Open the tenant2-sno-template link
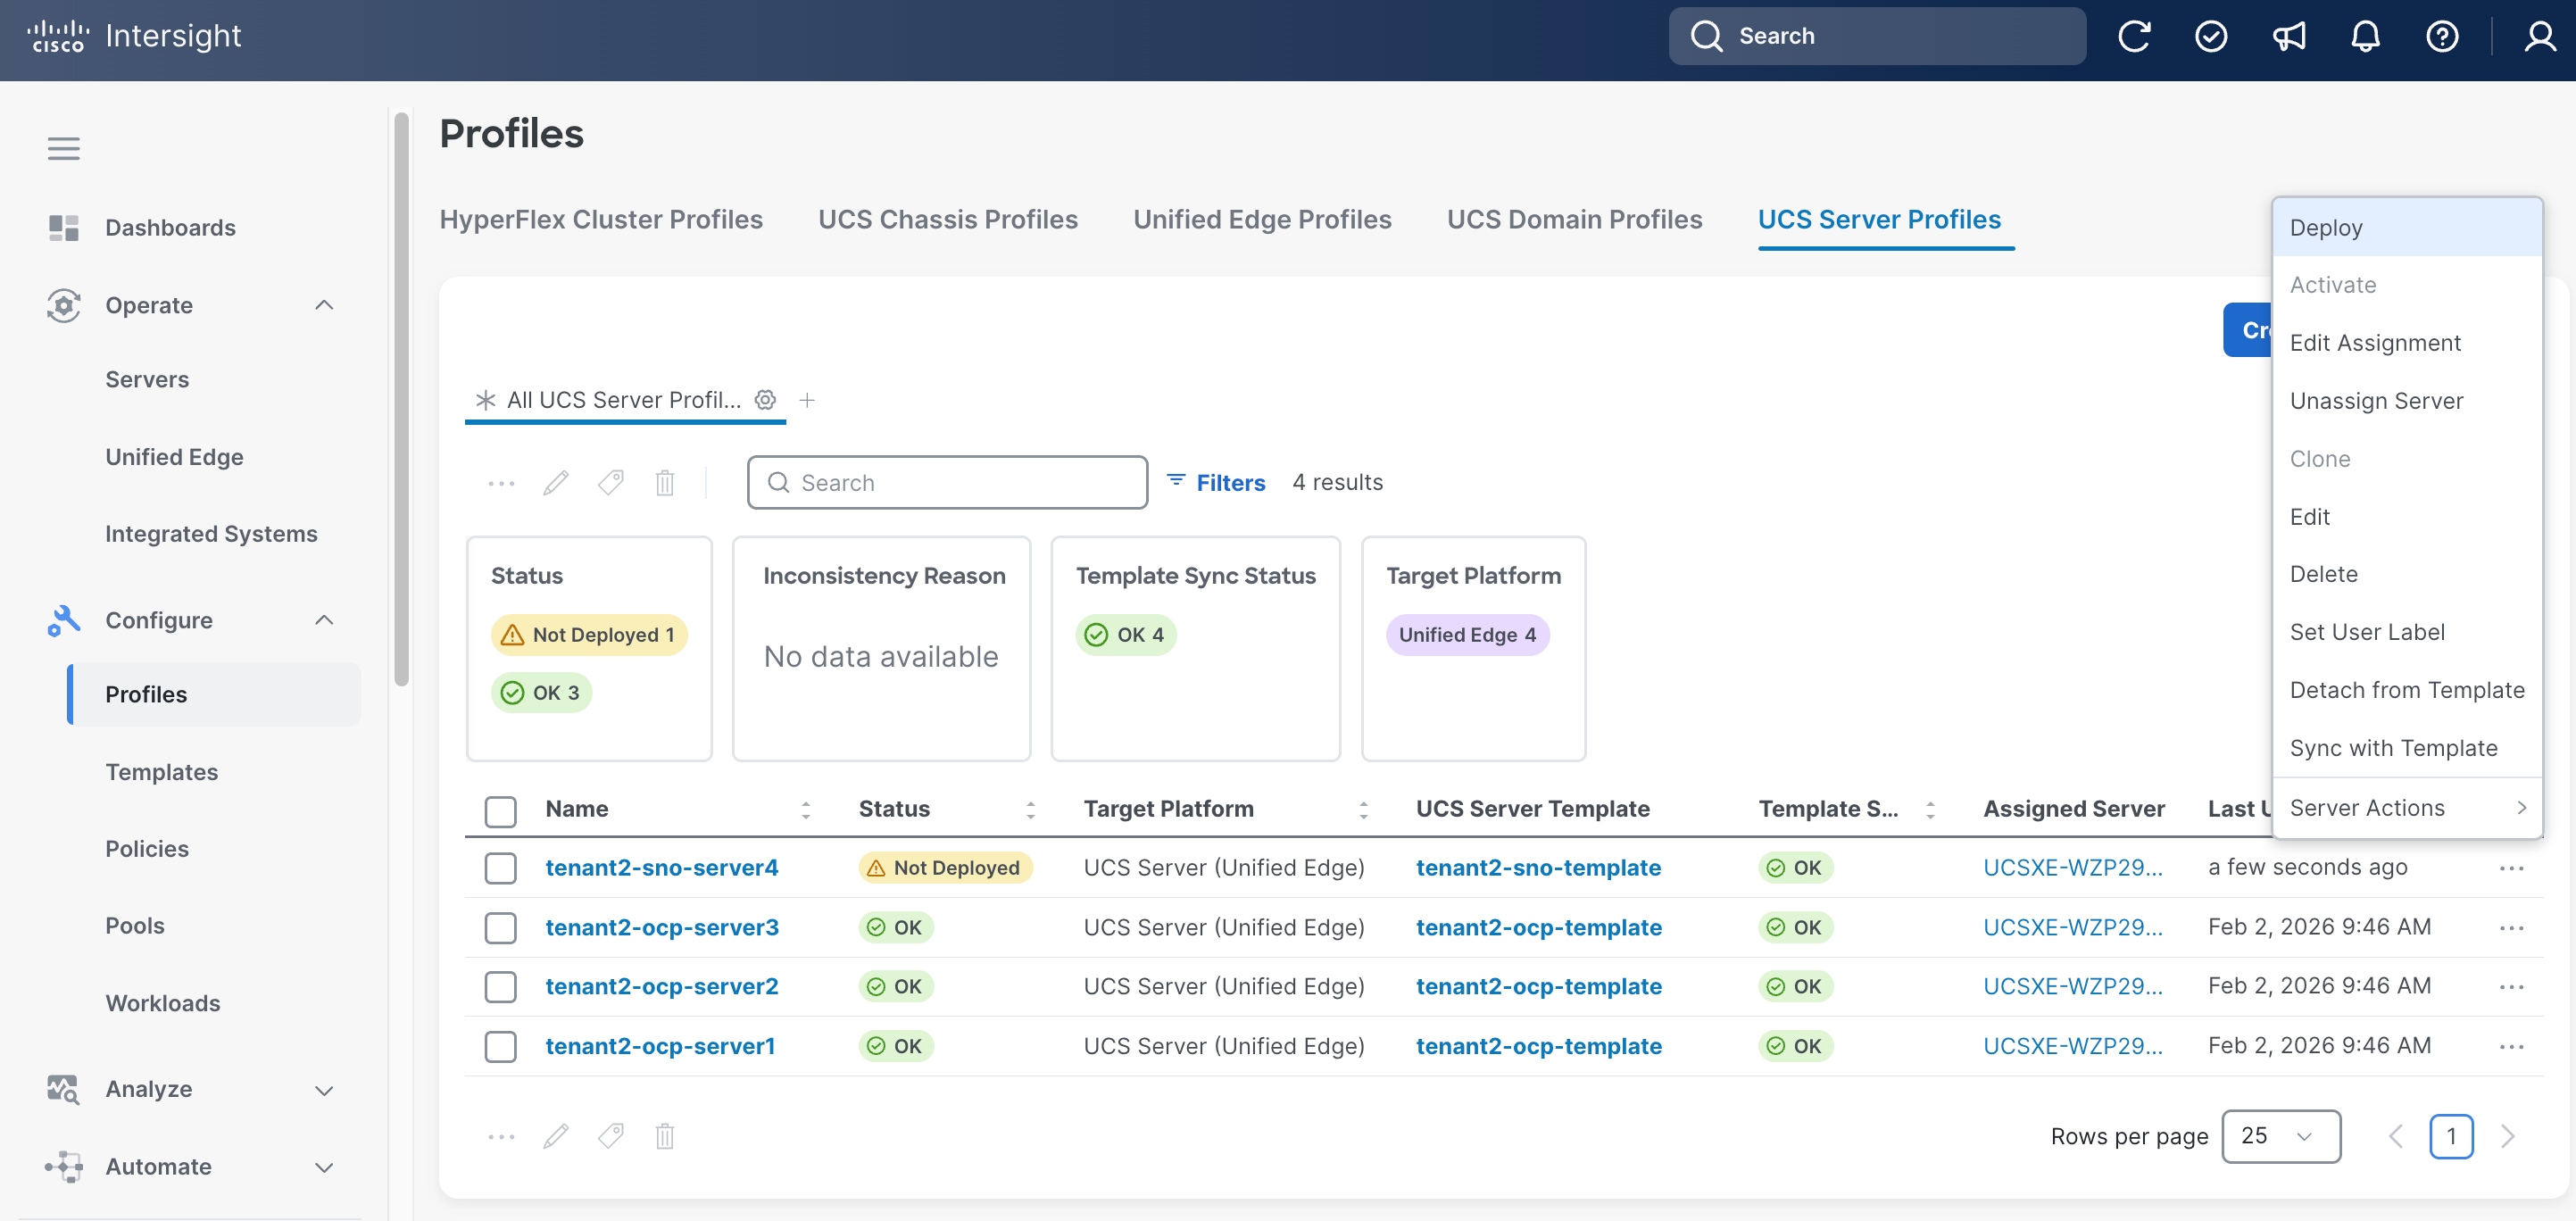 click(x=1538, y=868)
